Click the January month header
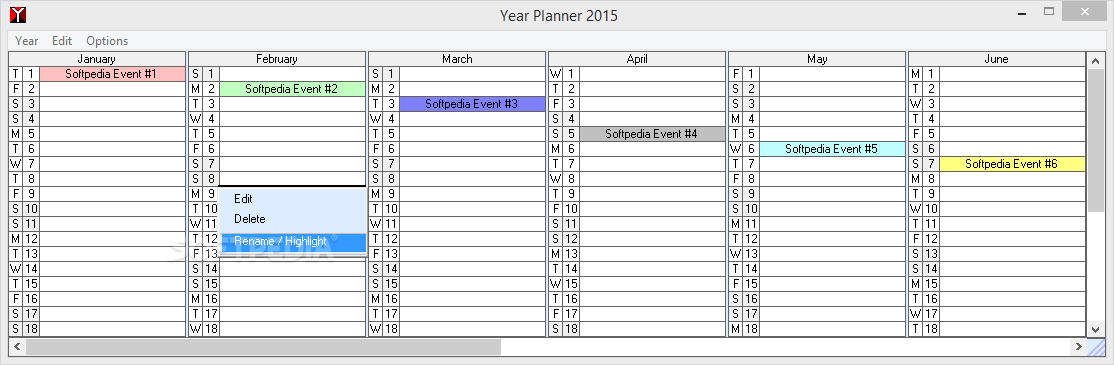Screen dimensions: 1114x365 (97, 59)
